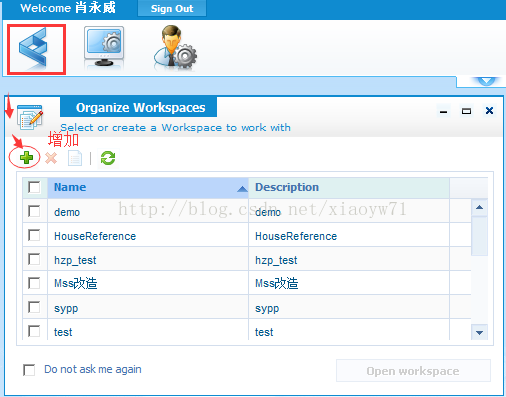Maximize the Organize Workspaces dialog
This screenshot has height=397, width=506.
tap(466, 111)
